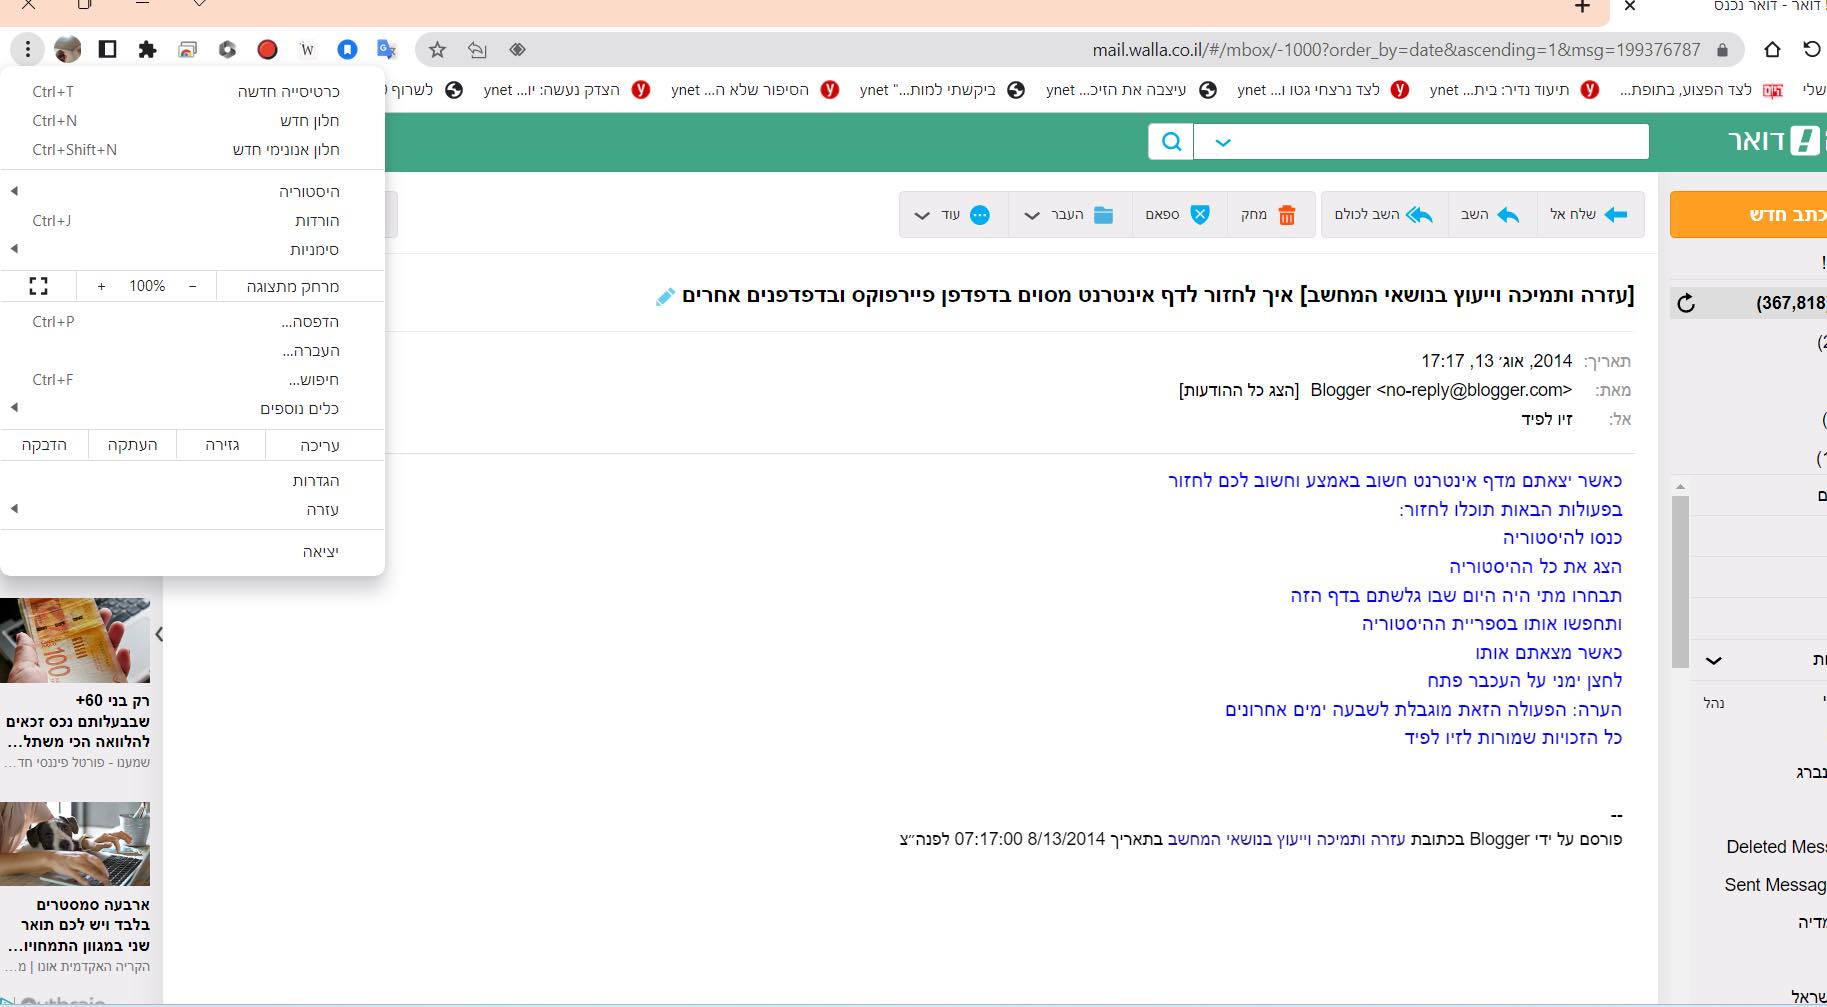Click the magnifier search button in the mail header
The width and height of the screenshot is (1827, 1007).
pos(1171,142)
